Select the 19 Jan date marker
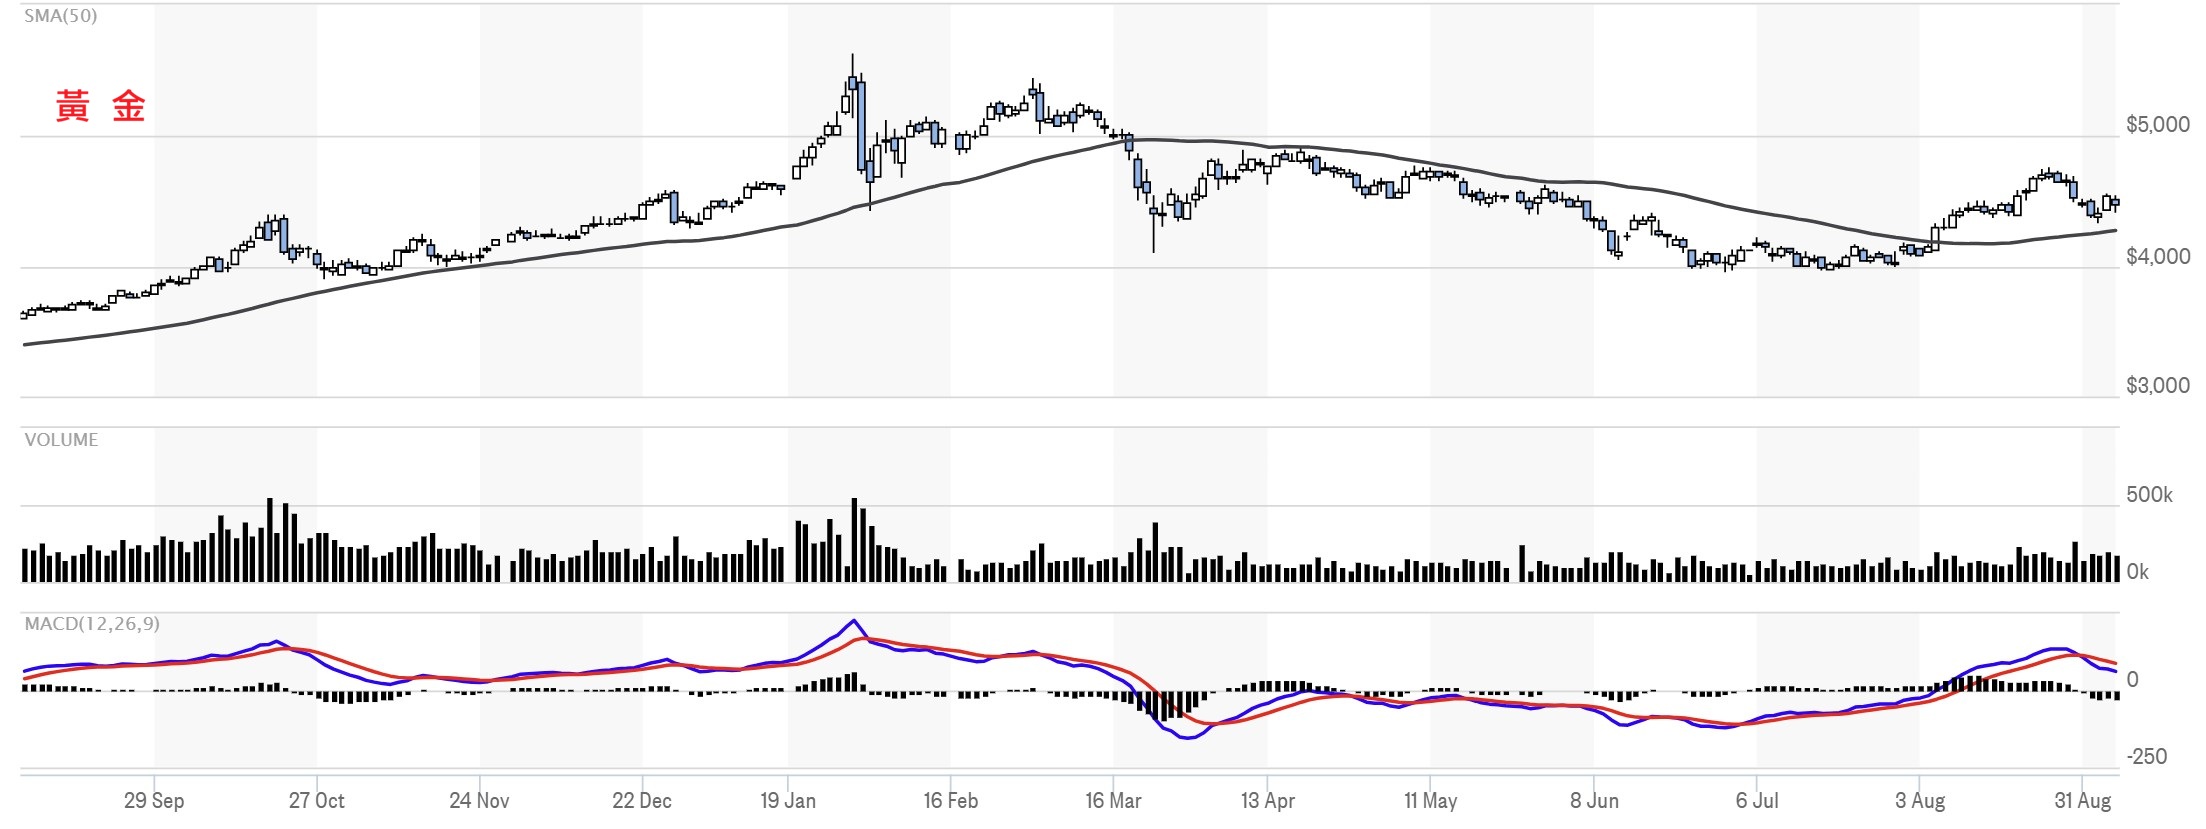This screenshot has width=2206, height=829. (x=788, y=801)
